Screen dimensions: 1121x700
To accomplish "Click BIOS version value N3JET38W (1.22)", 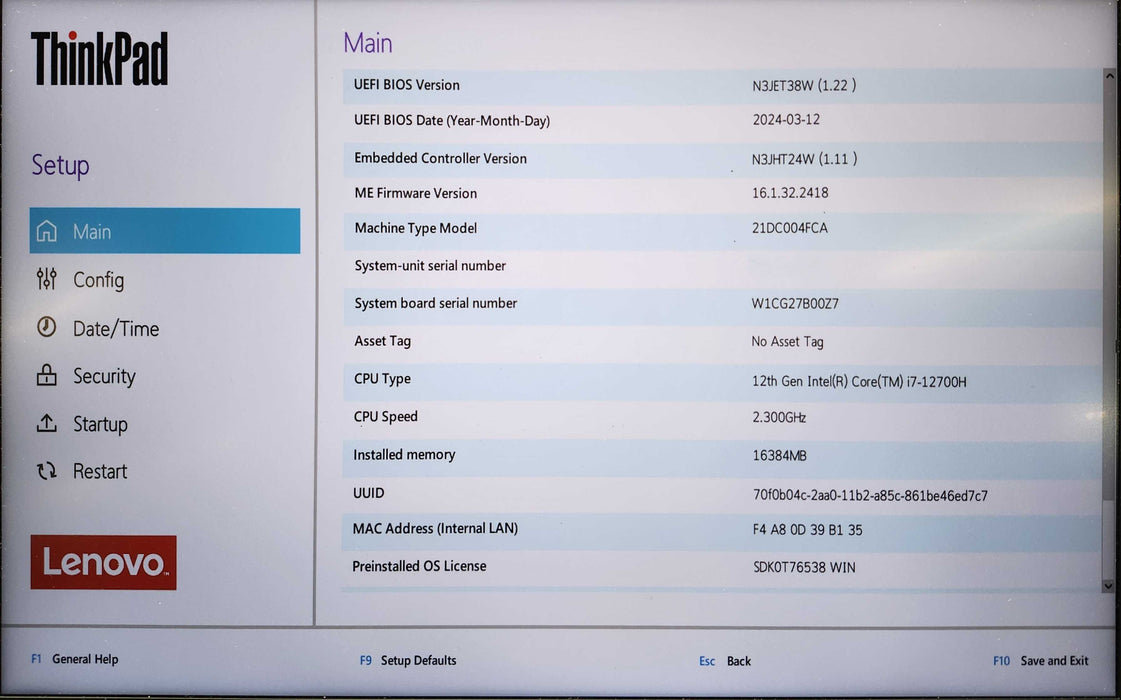I will (804, 86).
